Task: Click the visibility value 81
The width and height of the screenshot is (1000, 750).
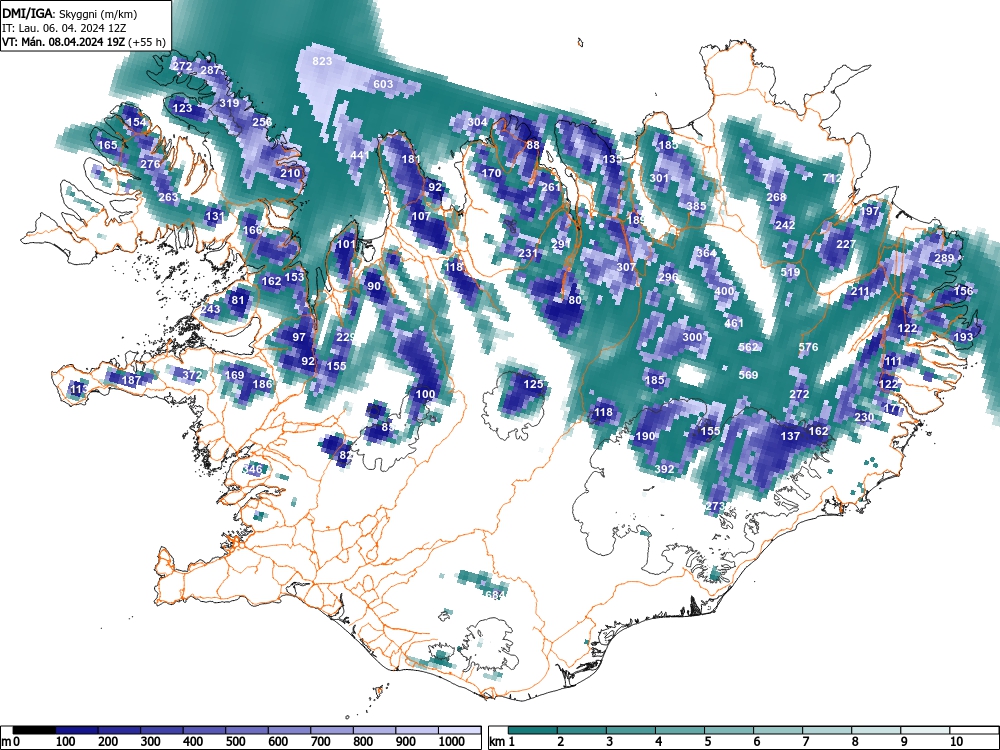Action: pyautogui.click(x=238, y=300)
